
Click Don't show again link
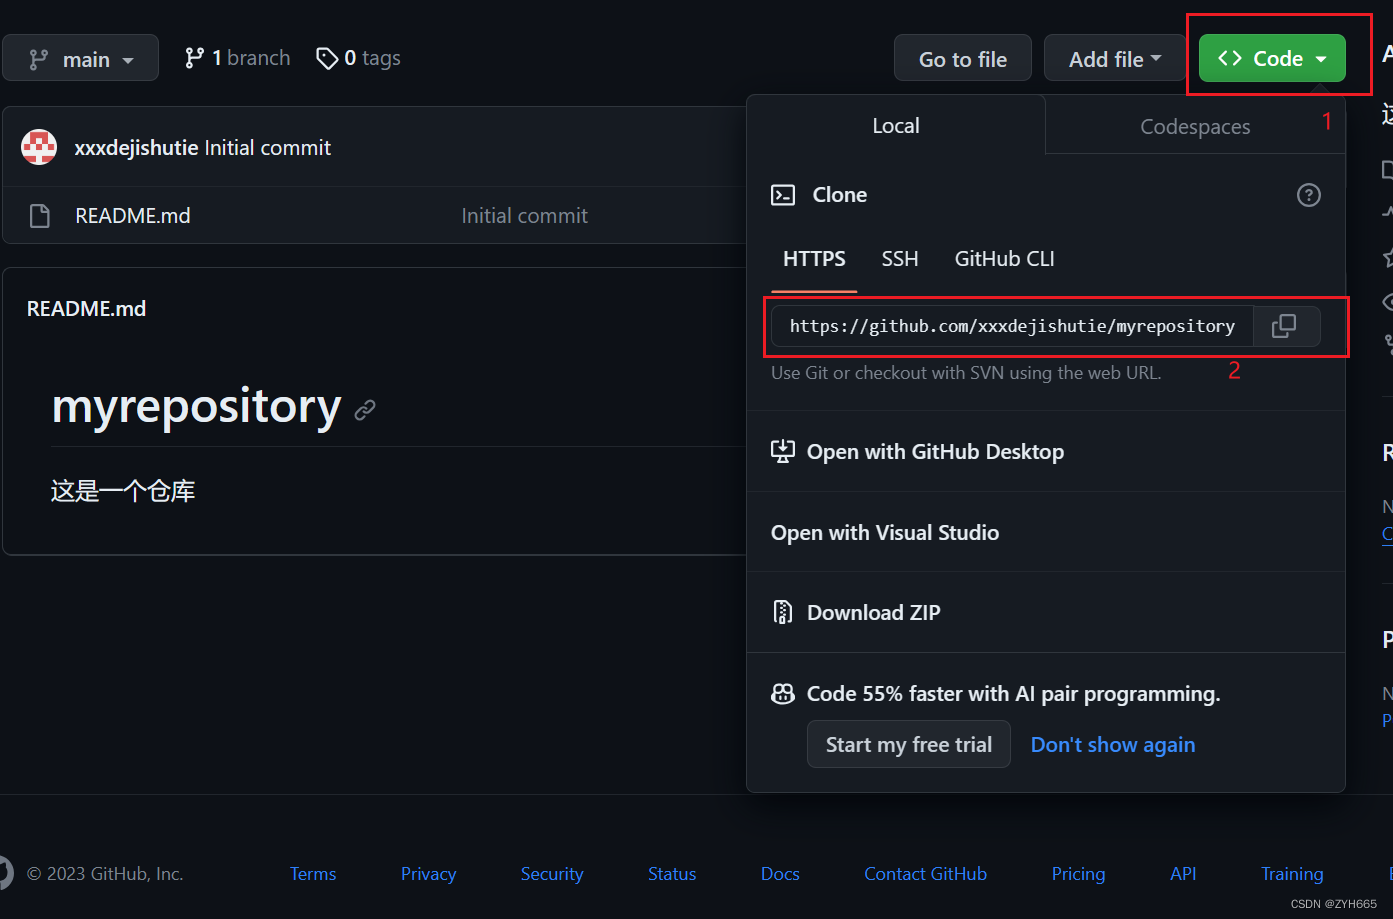[1113, 745]
